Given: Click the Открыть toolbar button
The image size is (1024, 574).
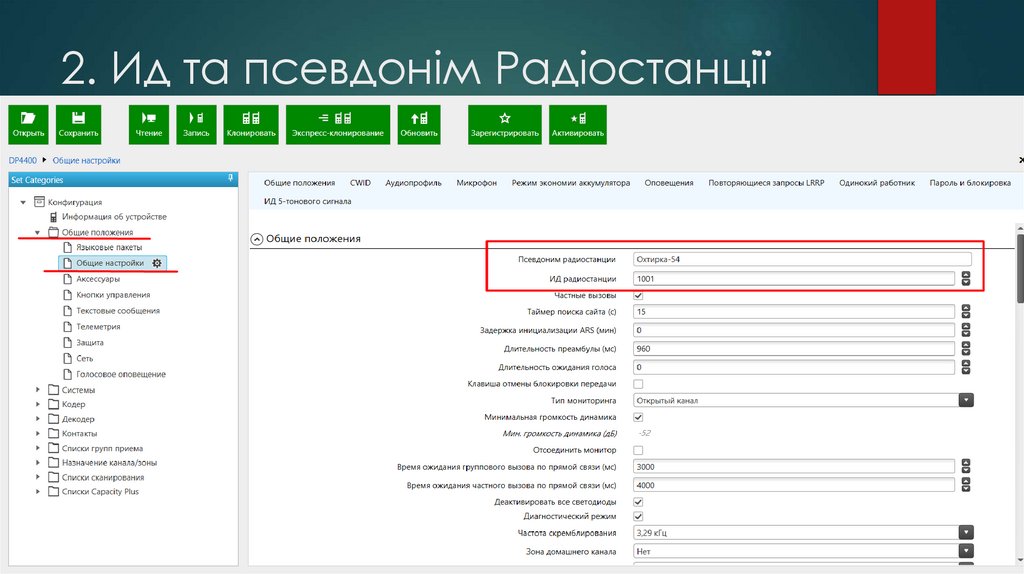Looking at the screenshot, I should (x=28, y=124).
